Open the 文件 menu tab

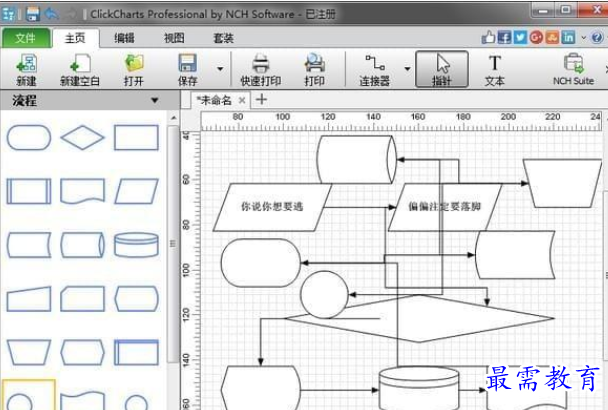26,38
